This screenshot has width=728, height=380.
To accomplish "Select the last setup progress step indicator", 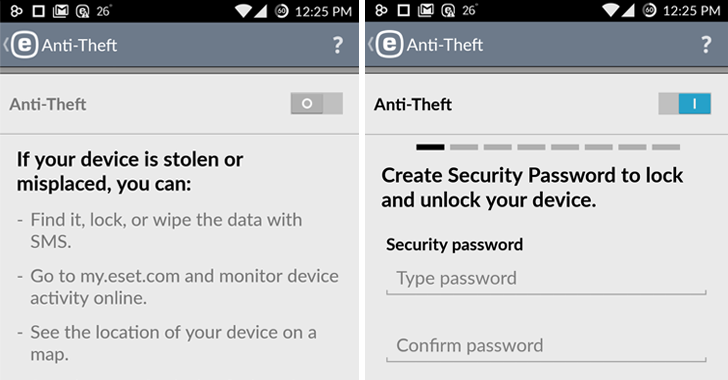I will coord(666,147).
